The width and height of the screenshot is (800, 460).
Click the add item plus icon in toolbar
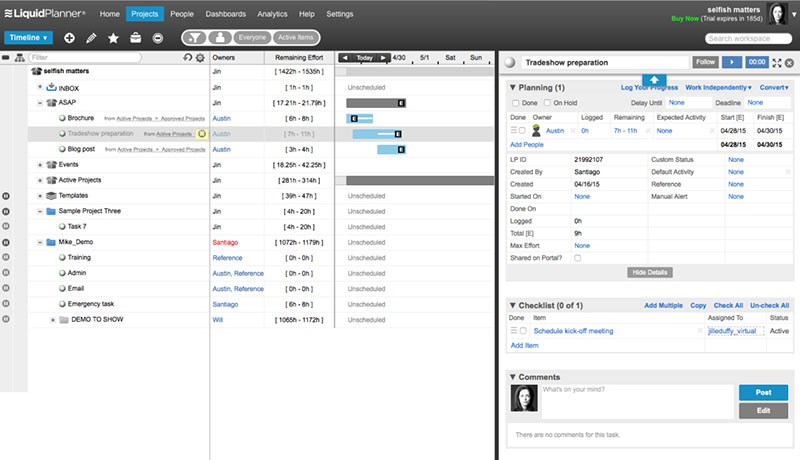point(69,38)
